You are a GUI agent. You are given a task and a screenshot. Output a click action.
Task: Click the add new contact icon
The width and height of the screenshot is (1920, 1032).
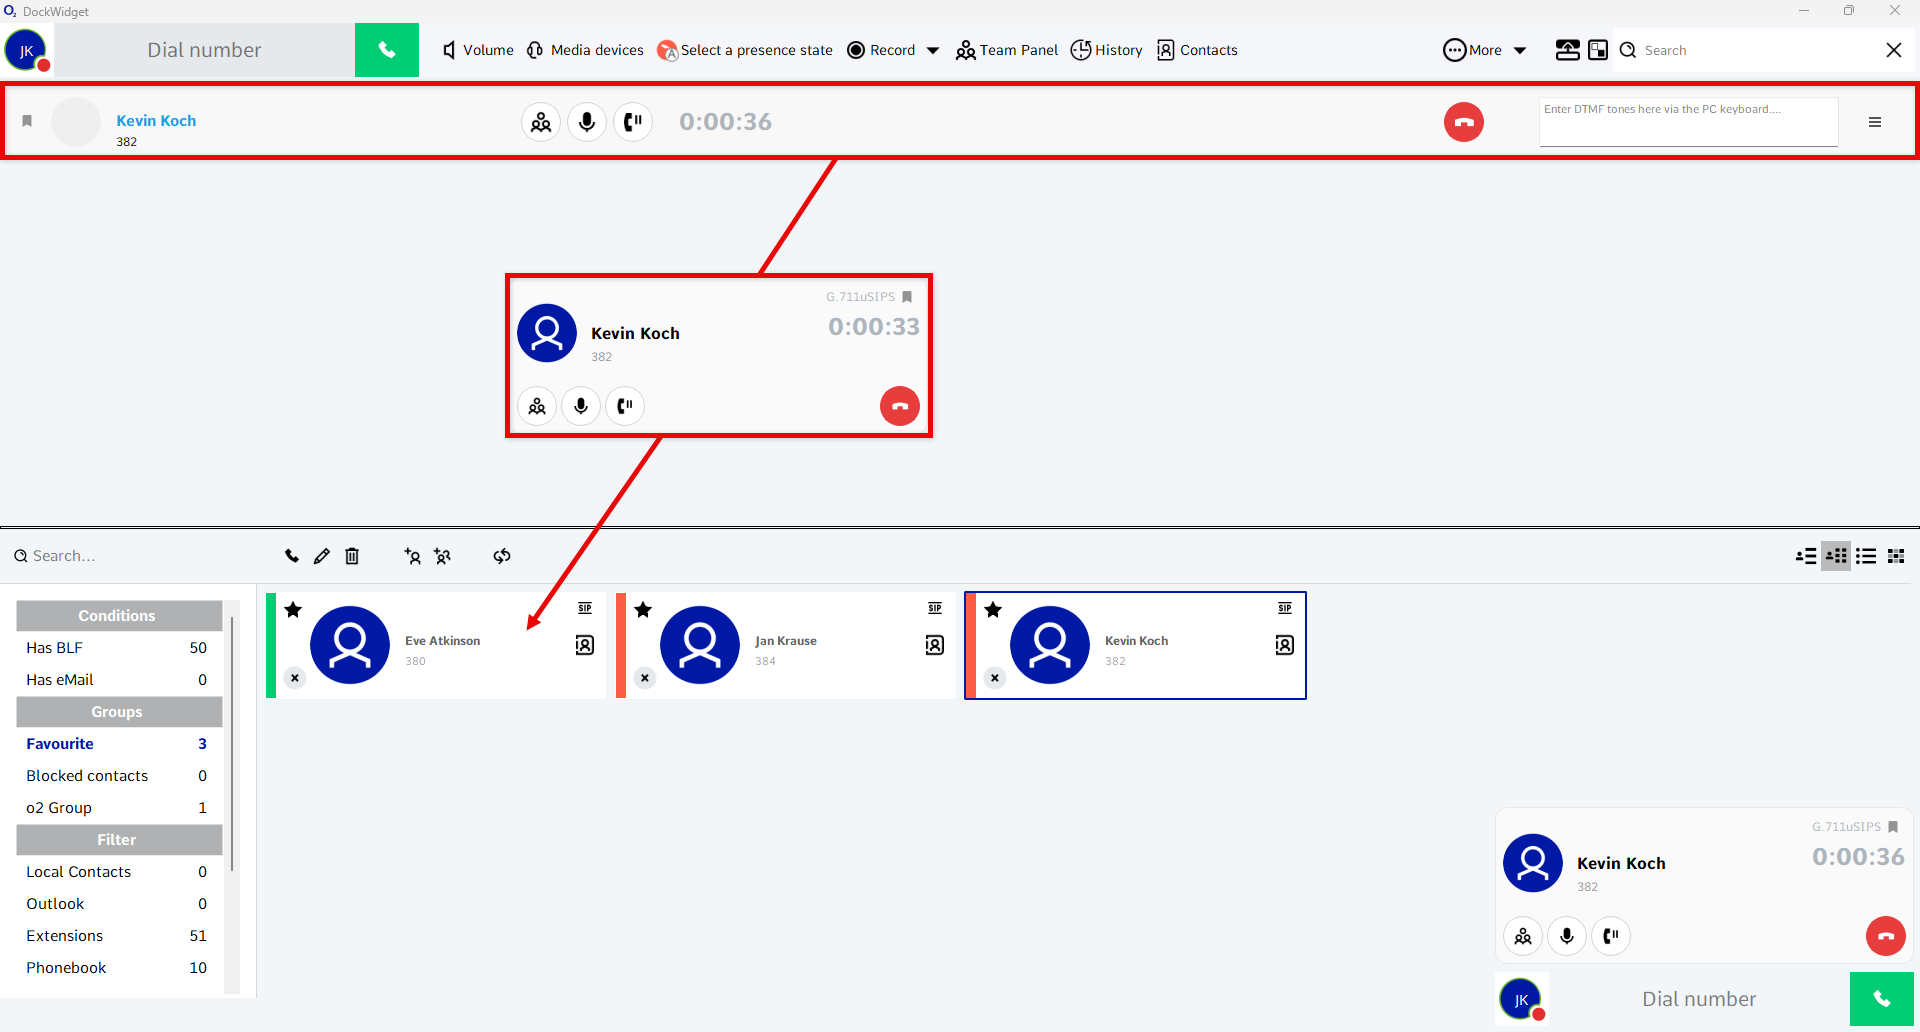[412, 556]
